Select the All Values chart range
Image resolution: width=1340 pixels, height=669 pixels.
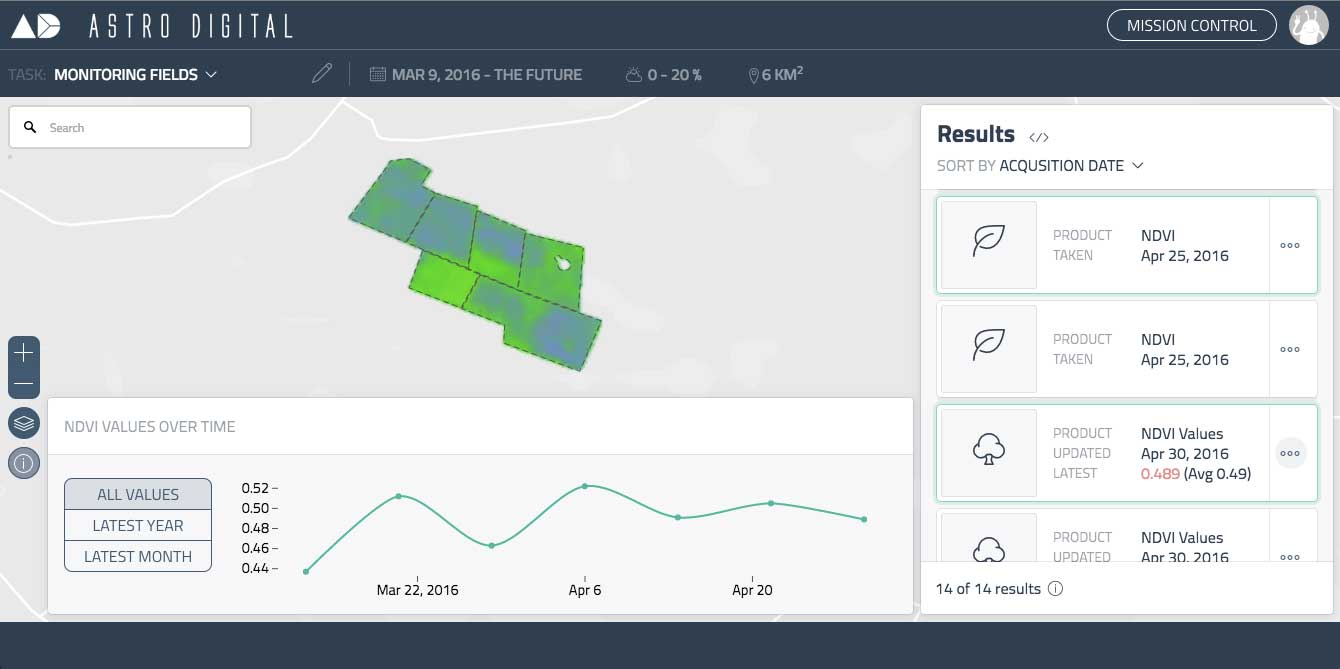click(x=138, y=494)
